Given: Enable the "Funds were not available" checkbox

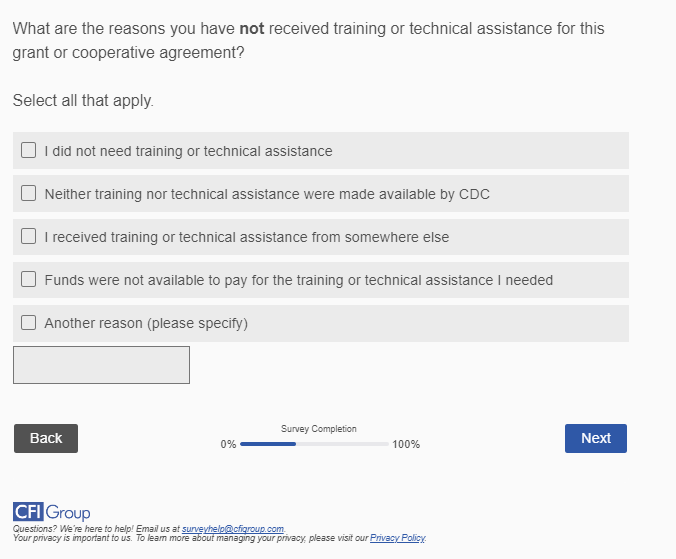Looking at the screenshot, I should click(x=29, y=280).
